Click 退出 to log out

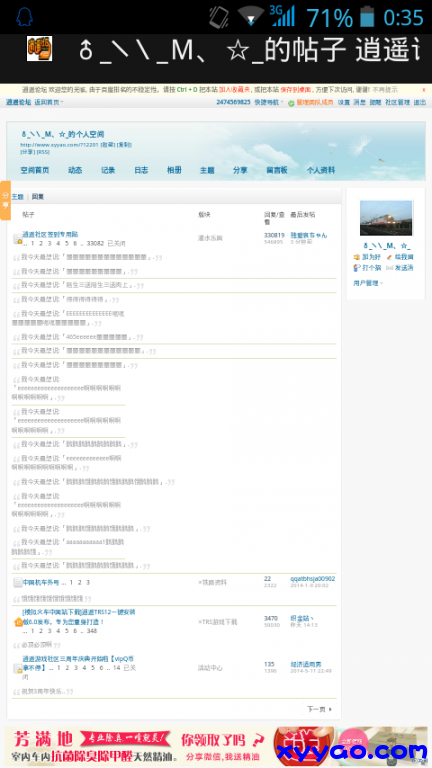[420, 102]
